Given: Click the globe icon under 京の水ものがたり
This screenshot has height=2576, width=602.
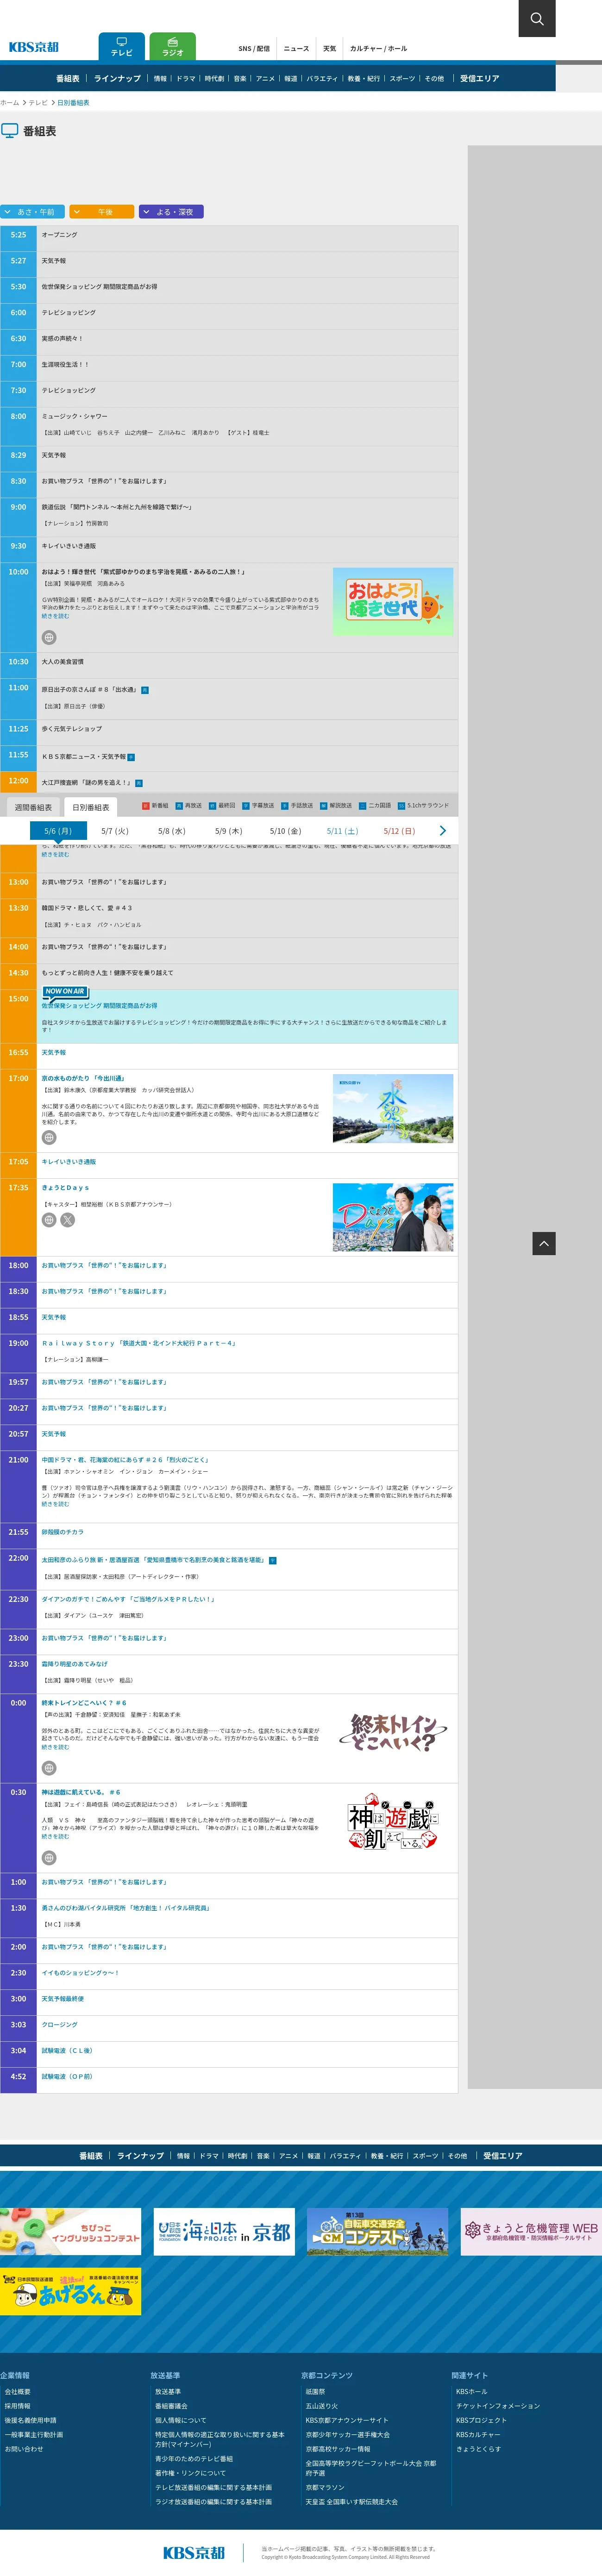Looking at the screenshot, I should pyautogui.click(x=49, y=1137).
